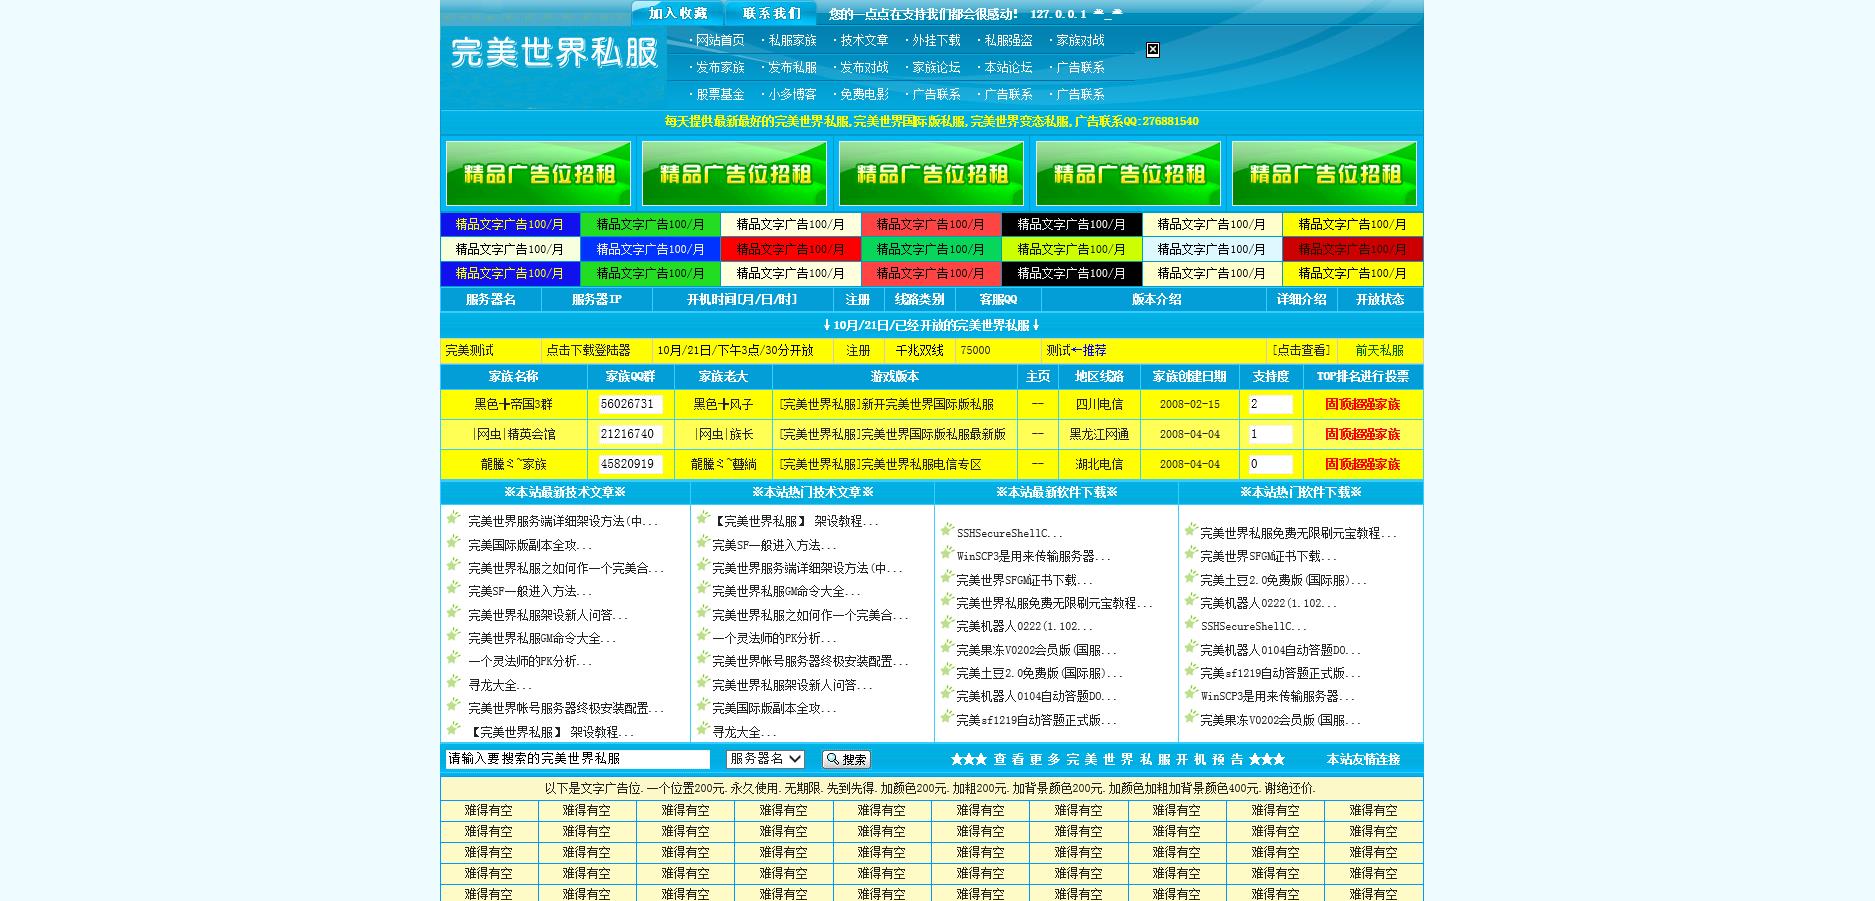Click the 完美世界私服 site logo

coord(554,54)
